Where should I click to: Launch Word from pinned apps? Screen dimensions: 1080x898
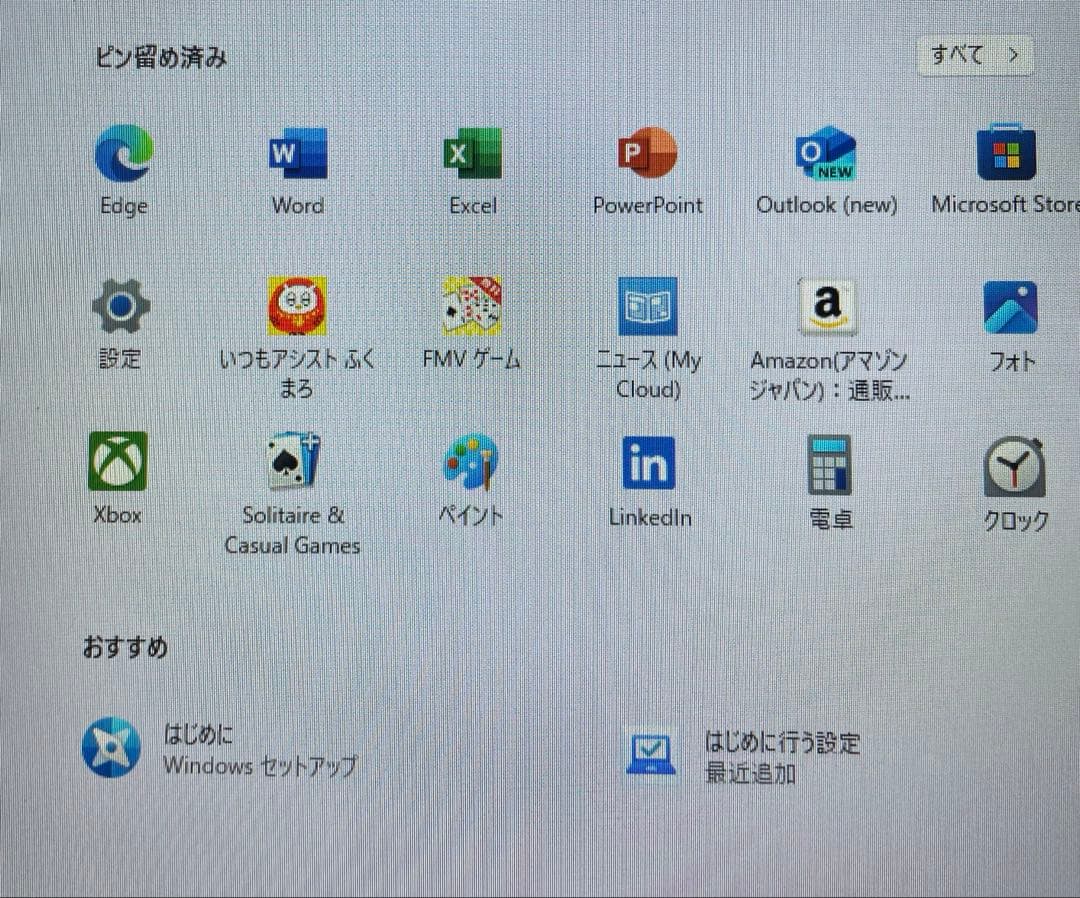[297, 155]
